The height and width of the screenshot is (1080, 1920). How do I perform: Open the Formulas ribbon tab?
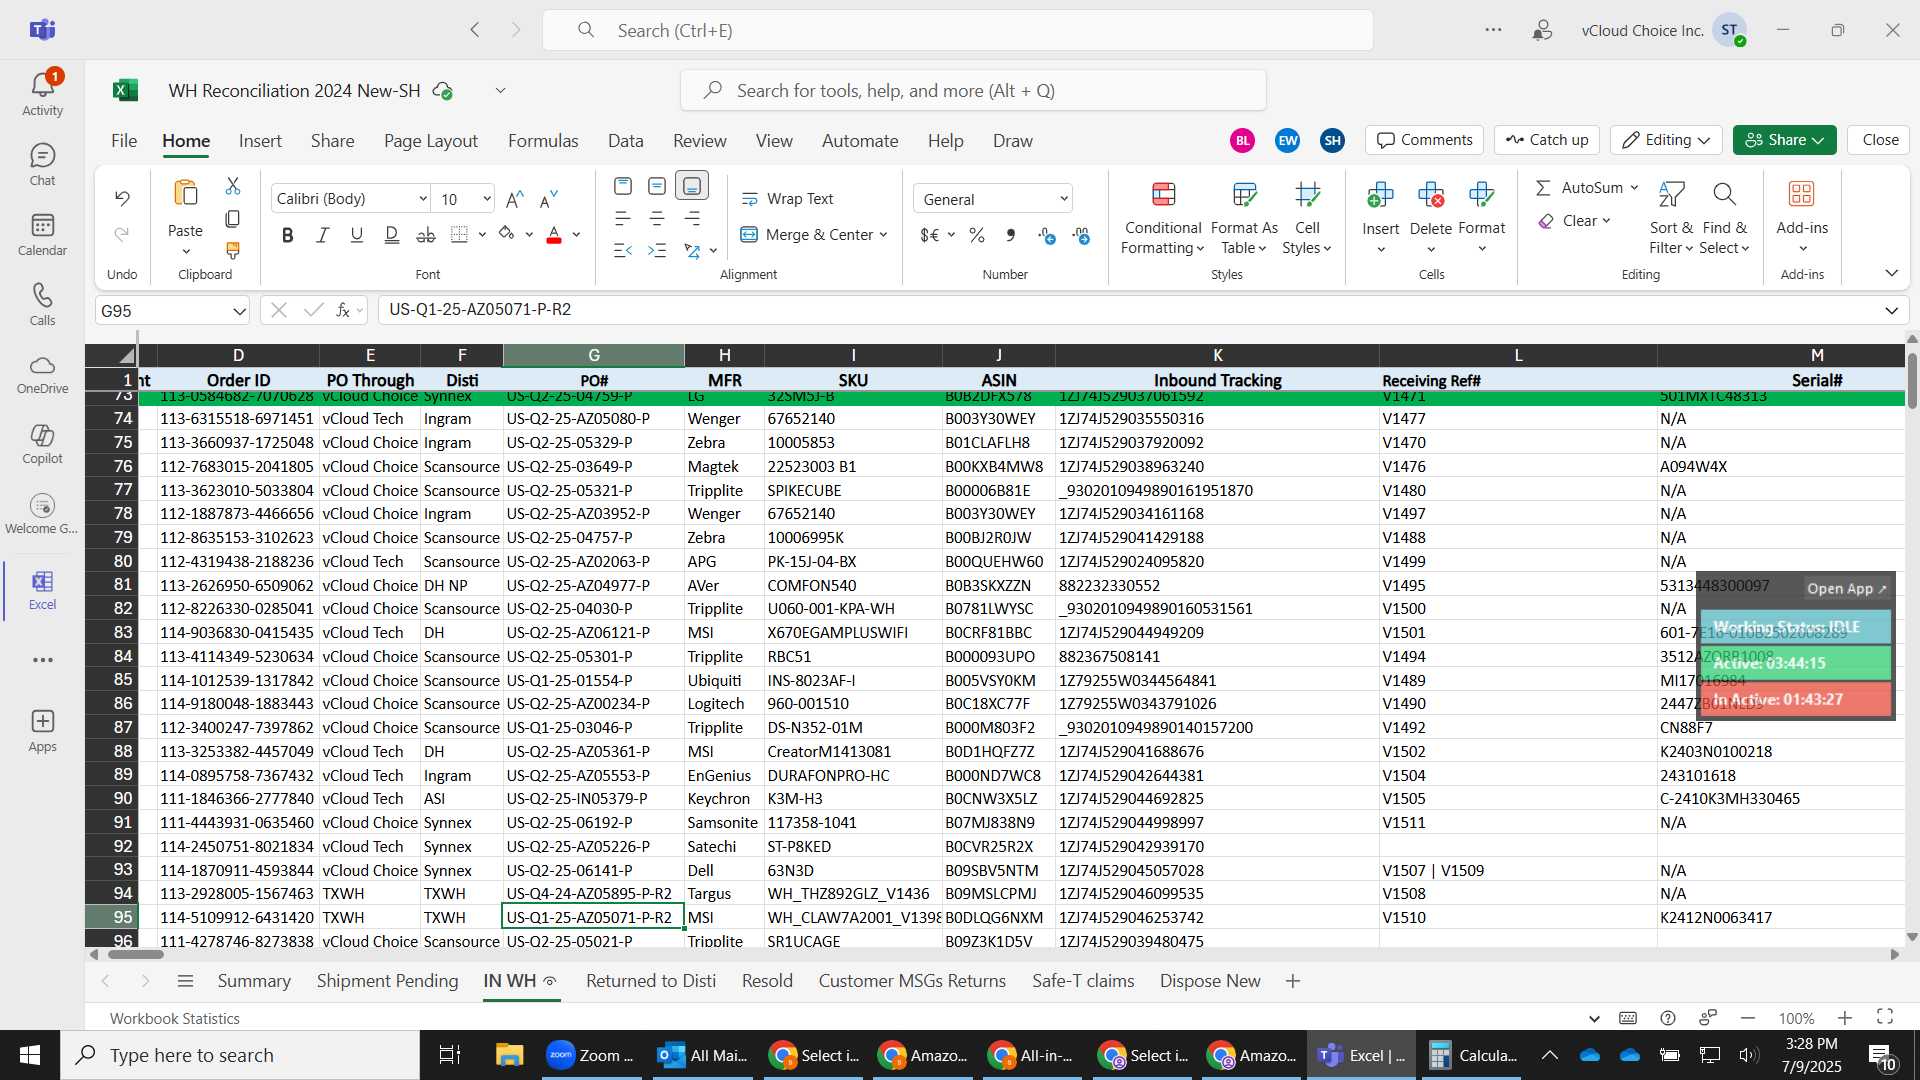(x=543, y=141)
